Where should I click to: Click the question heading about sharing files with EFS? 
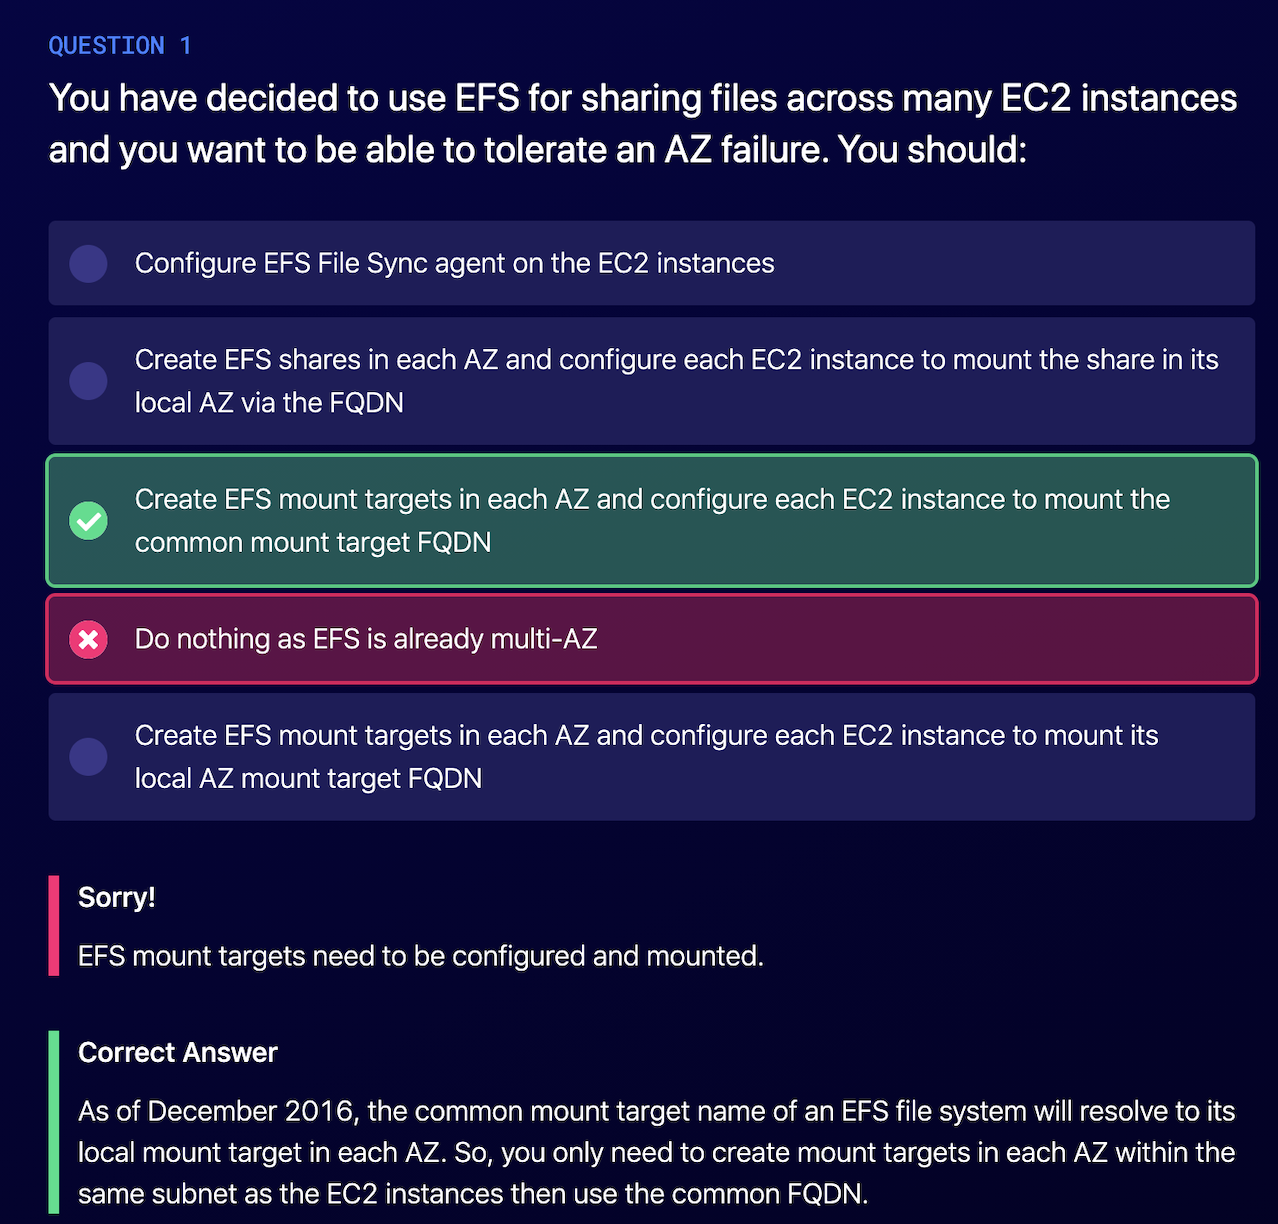(x=642, y=99)
